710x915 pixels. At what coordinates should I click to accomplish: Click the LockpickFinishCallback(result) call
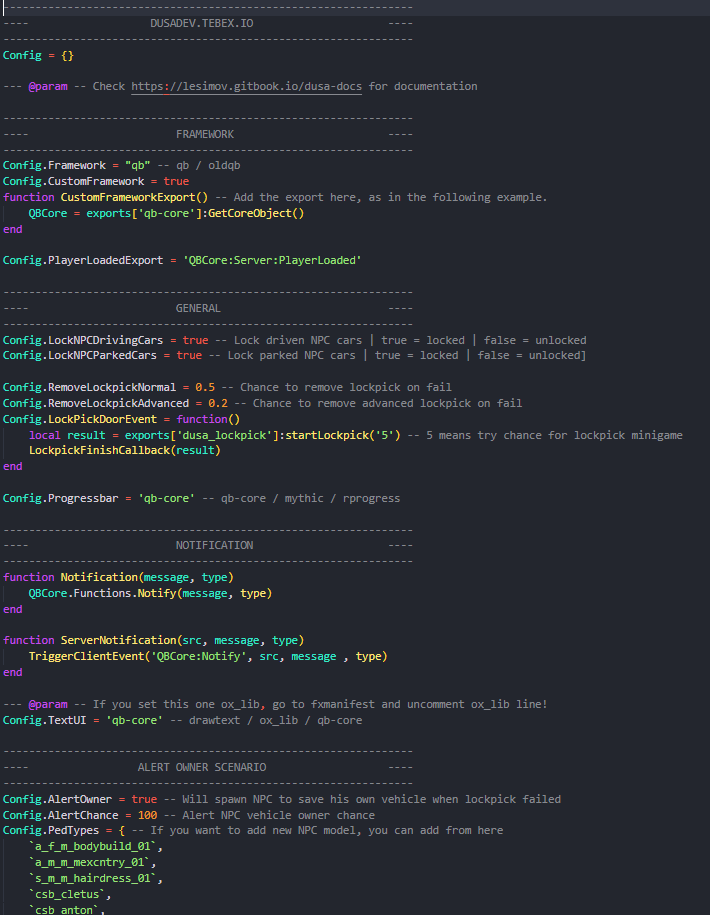(x=123, y=450)
